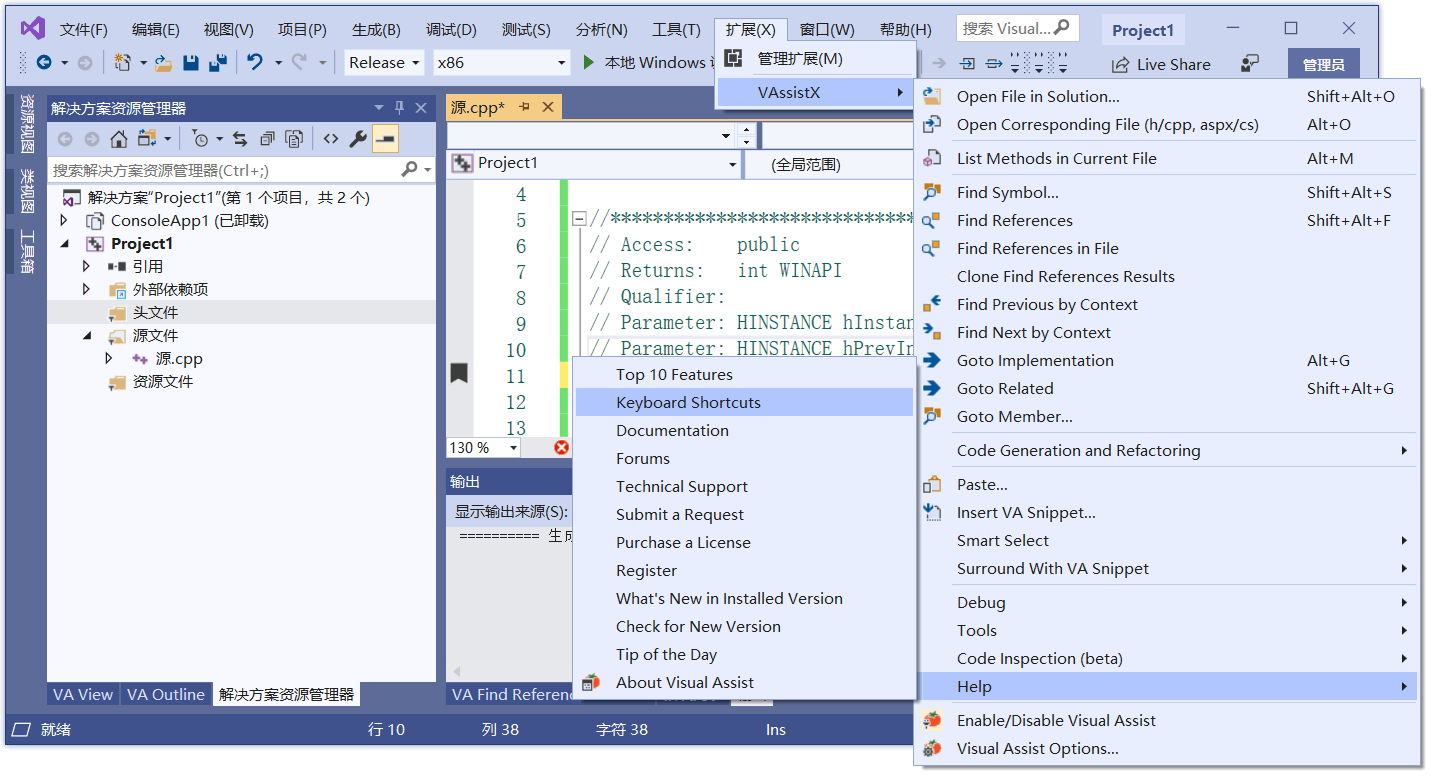Click the magnifier icon in Visual Studio search box

(1062, 28)
